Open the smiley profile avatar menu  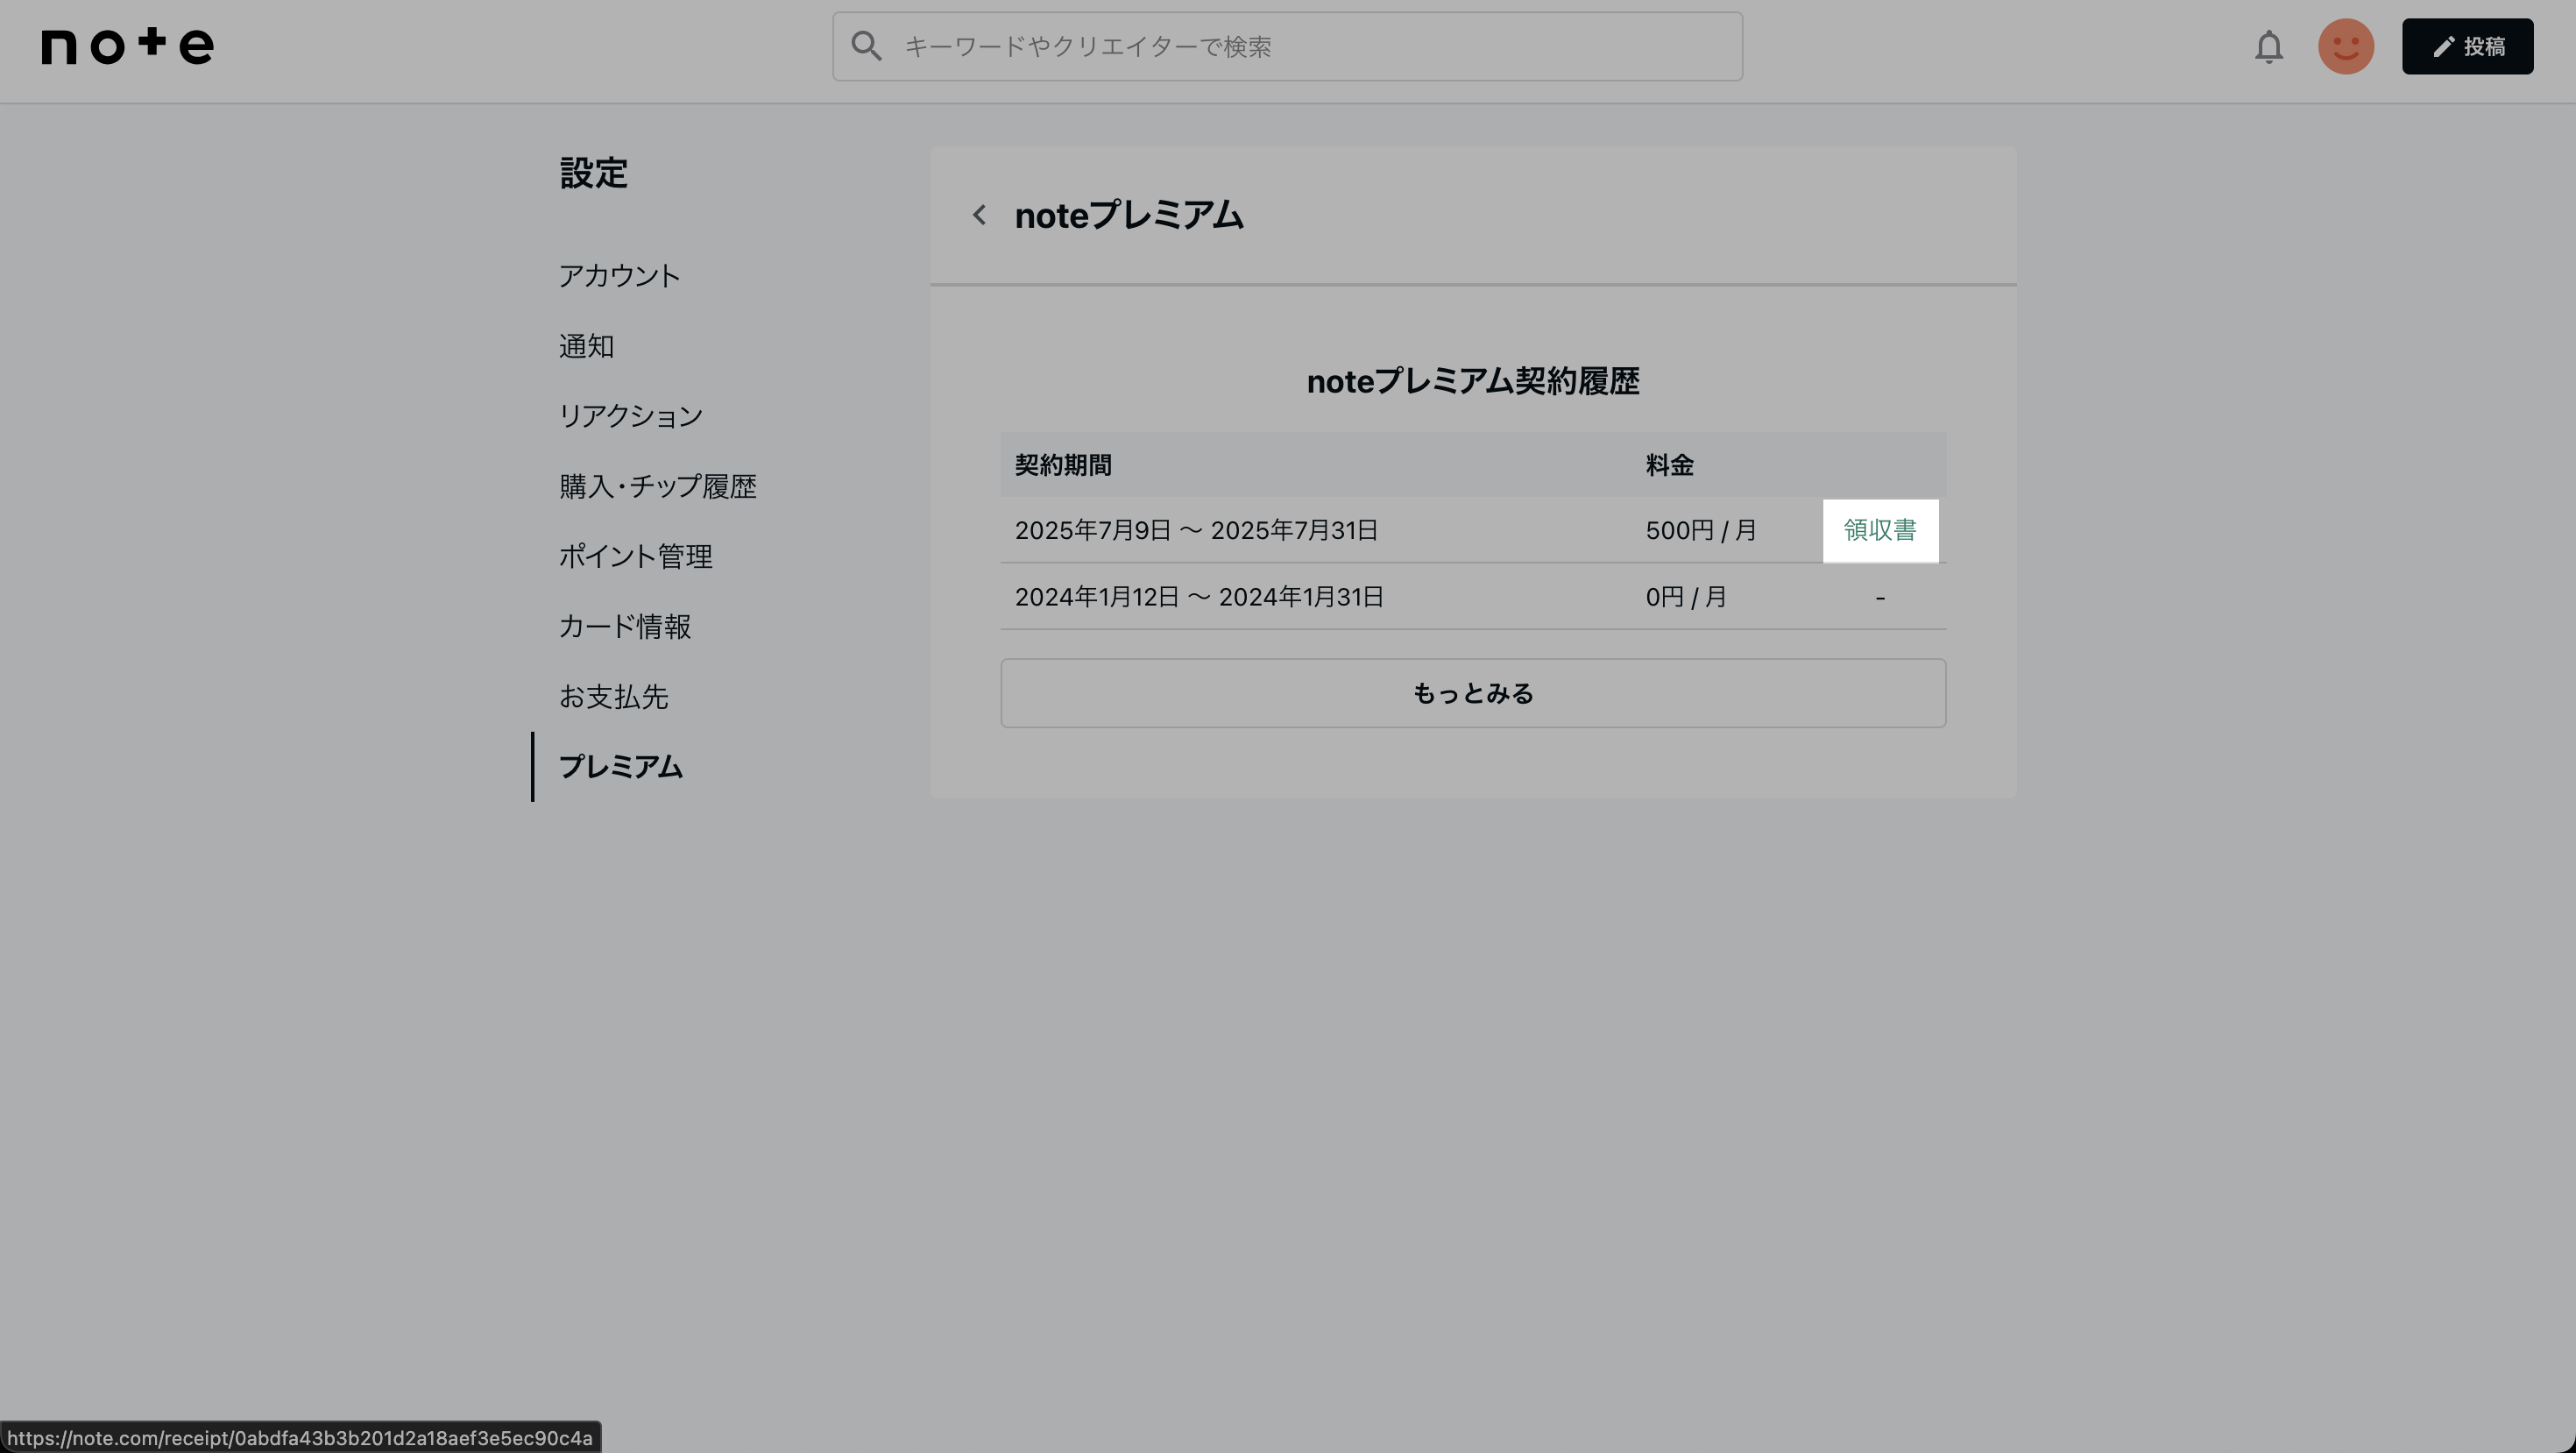pos(2345,47)
